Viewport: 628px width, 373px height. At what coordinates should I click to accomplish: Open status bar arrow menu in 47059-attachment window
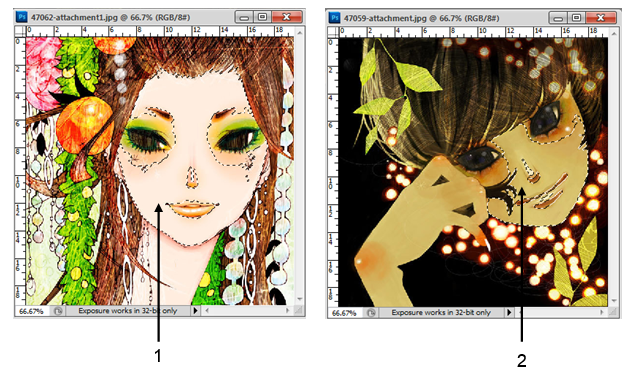[509, 312]
